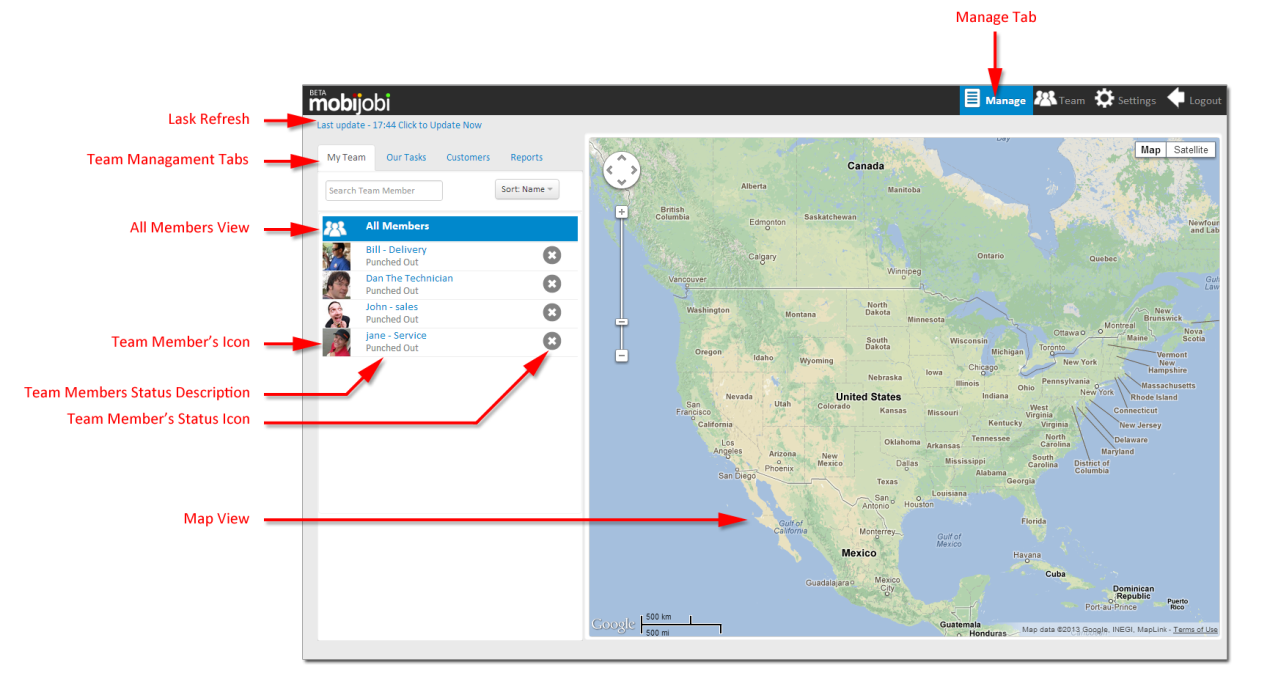Focus the Search Team Member field

384,190
